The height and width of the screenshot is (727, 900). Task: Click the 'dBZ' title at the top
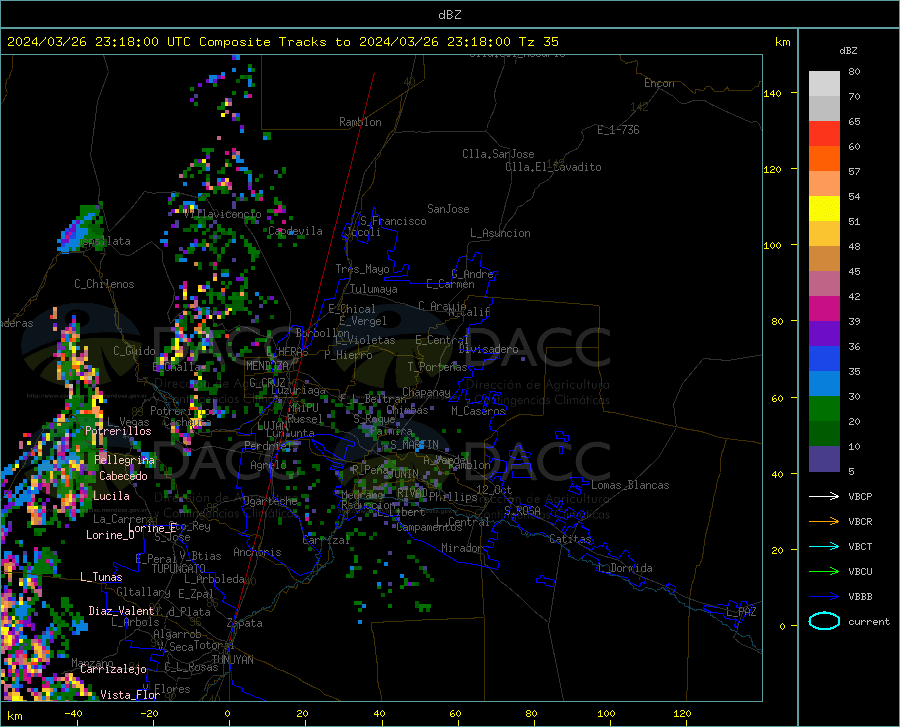(x=449, y=15)
